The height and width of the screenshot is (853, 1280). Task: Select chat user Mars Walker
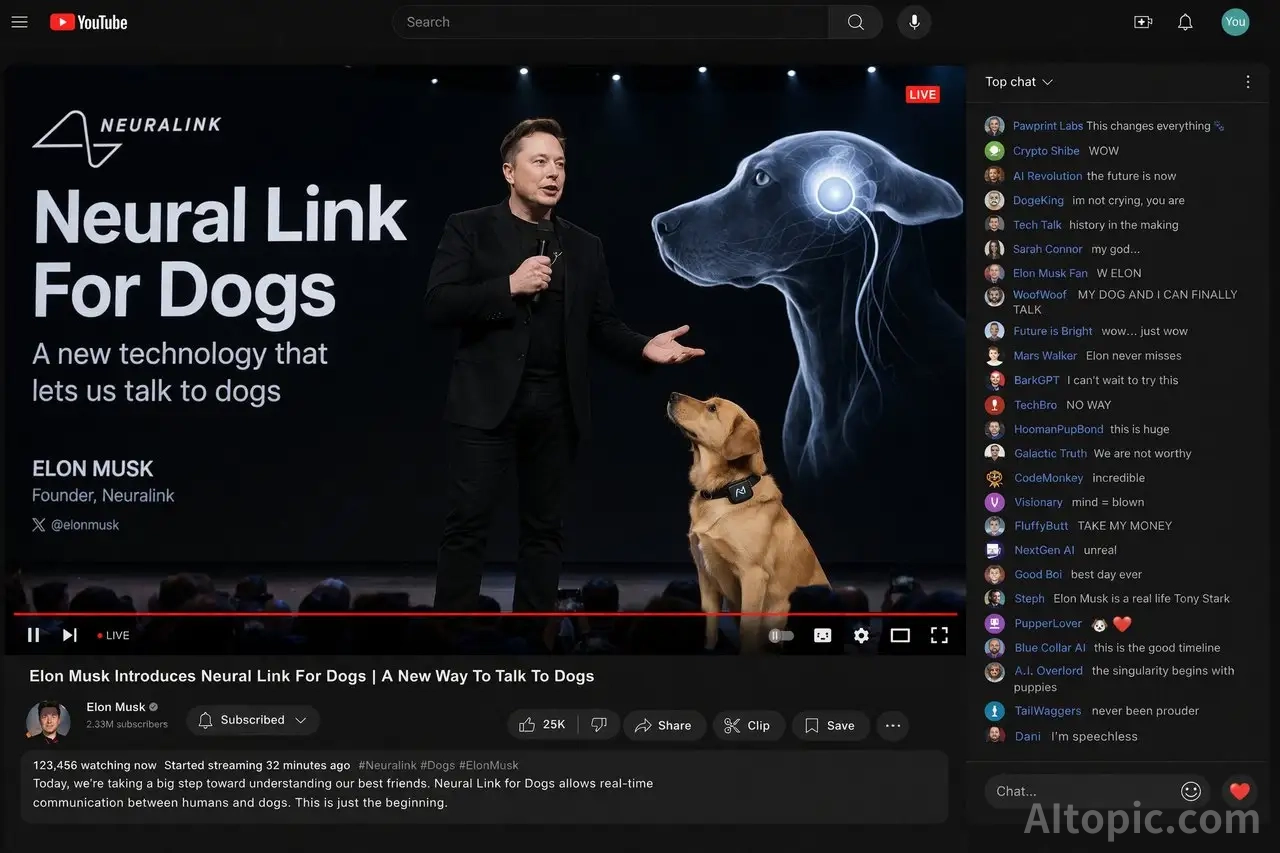[x=1045, y=356]
